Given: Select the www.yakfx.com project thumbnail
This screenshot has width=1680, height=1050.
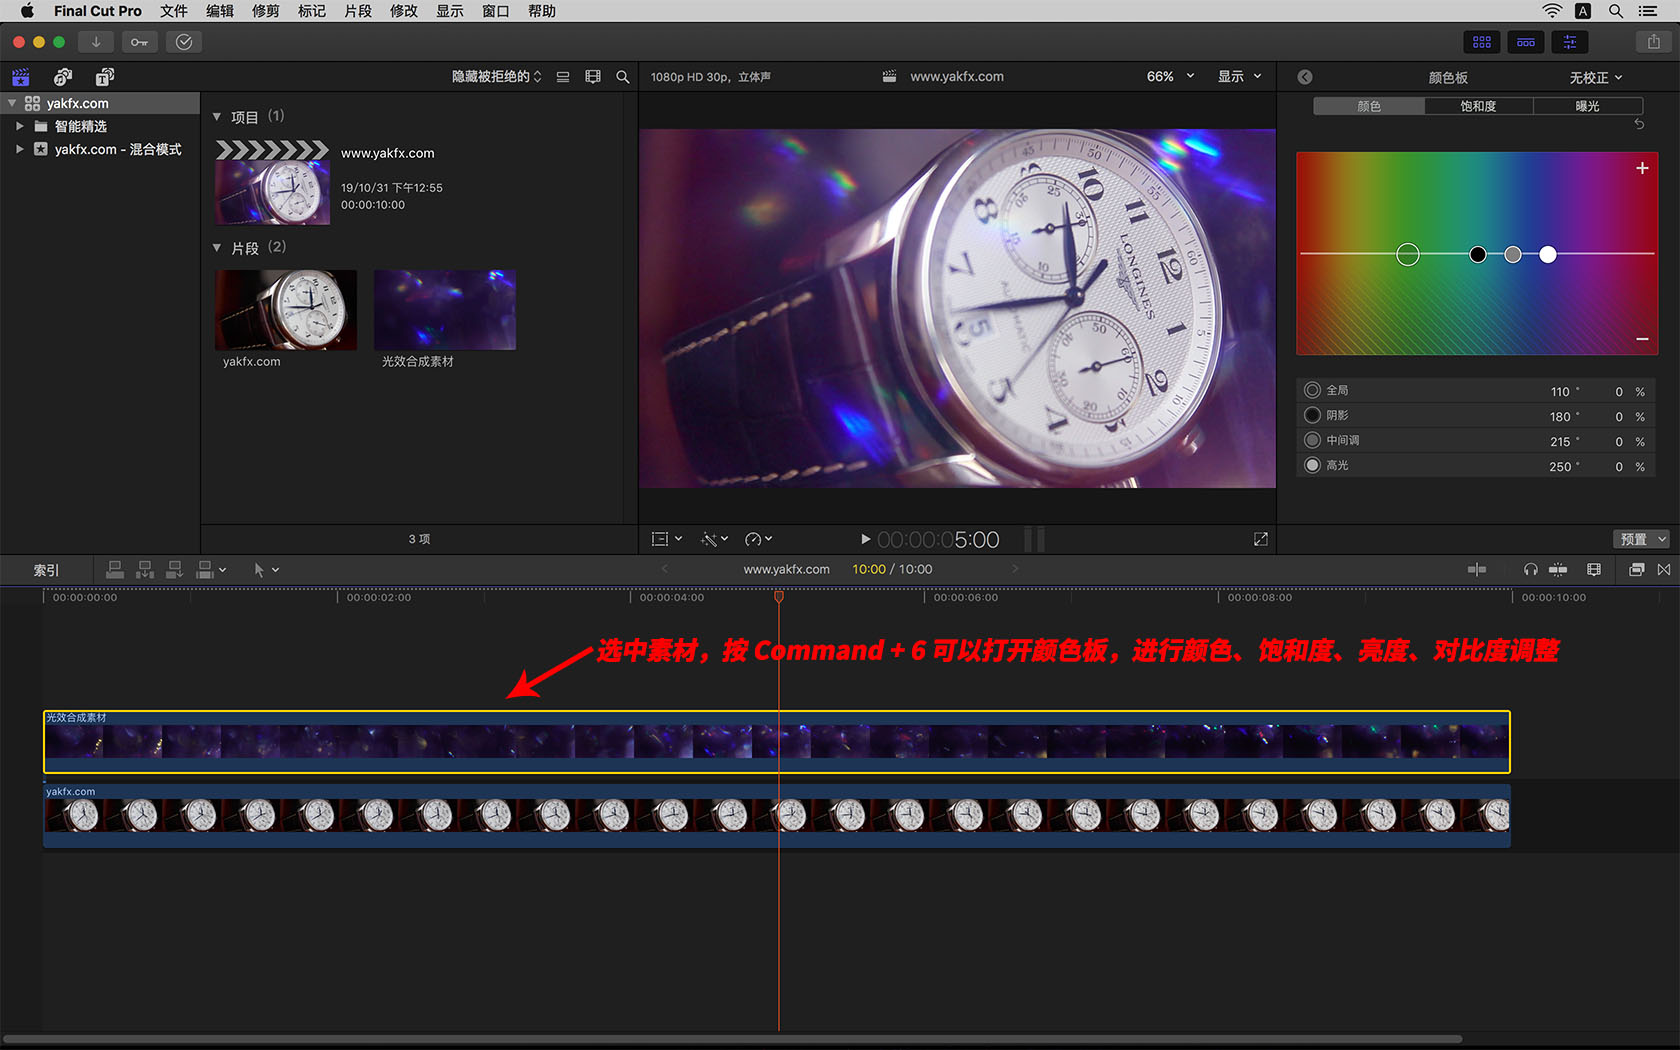Looking at the screenshot, I should [272, 182].
